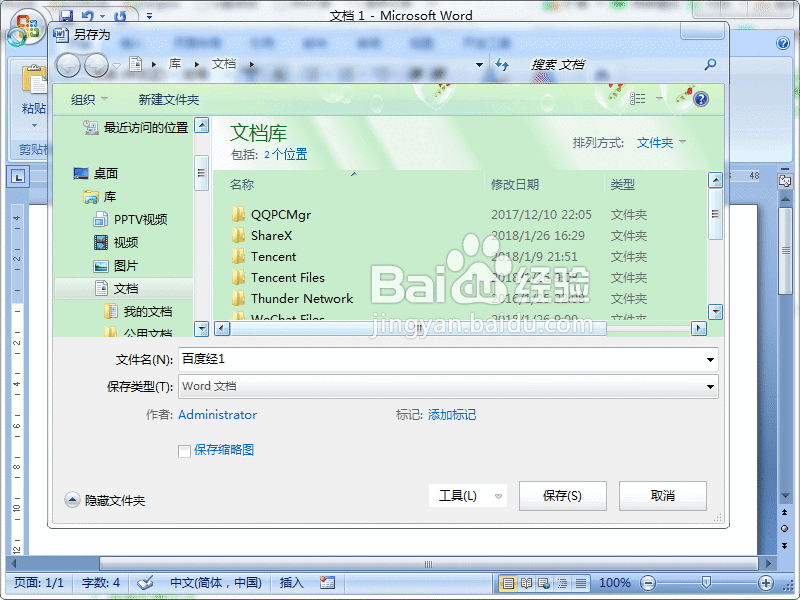Click the macro recording icon in status bar
The image size is (800, 600).
click(327, 583)
